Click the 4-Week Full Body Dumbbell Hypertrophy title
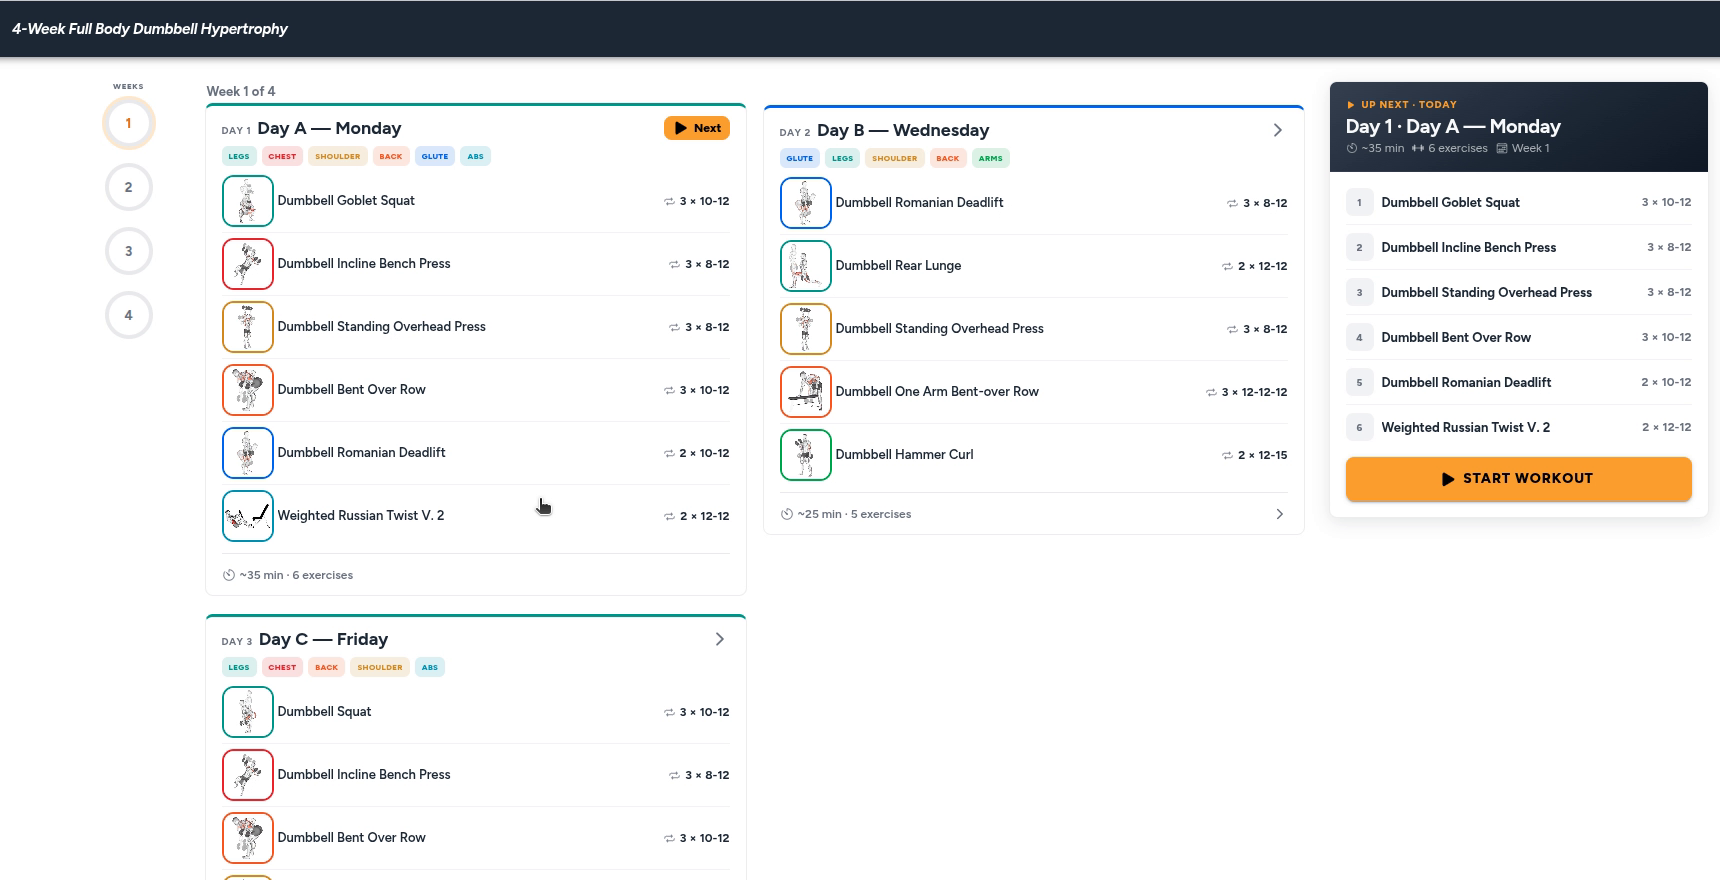The image size is (1720, 880). tap(150, 29)
